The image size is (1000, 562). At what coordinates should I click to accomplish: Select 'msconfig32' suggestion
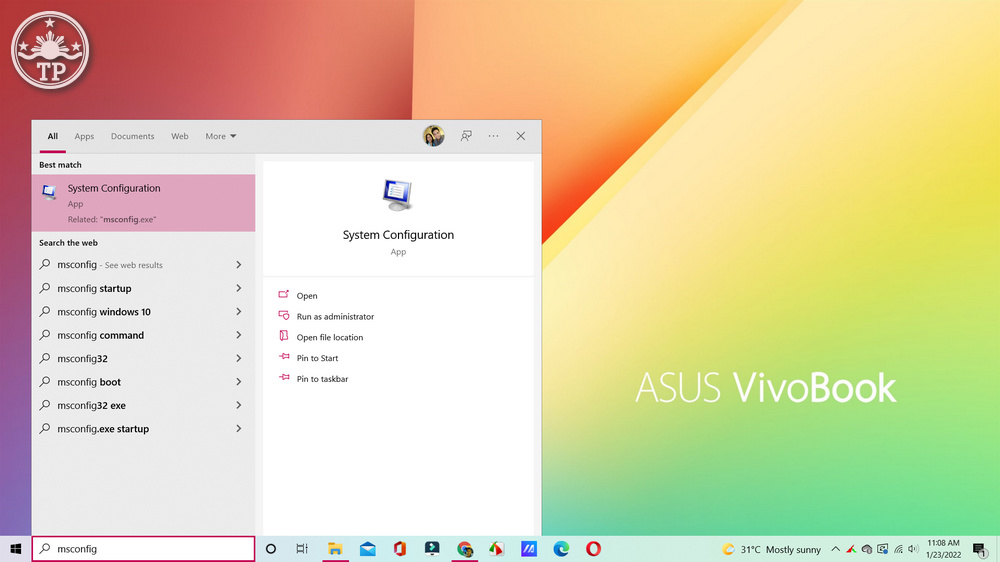[x=143, y=359]
